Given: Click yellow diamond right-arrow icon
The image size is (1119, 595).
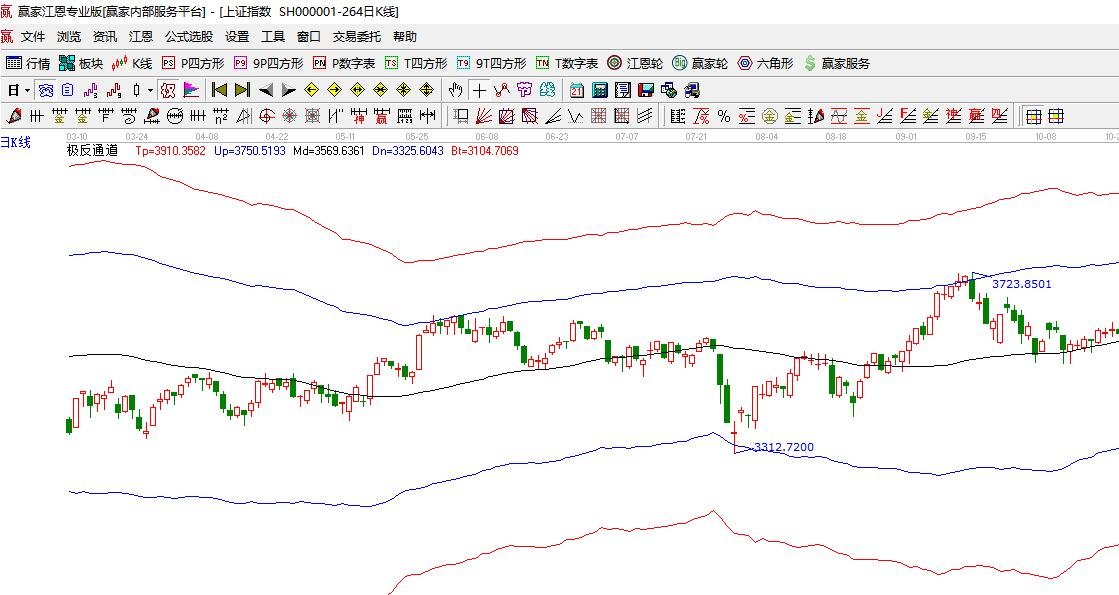Looking at the screenshot, I should 335,90.
